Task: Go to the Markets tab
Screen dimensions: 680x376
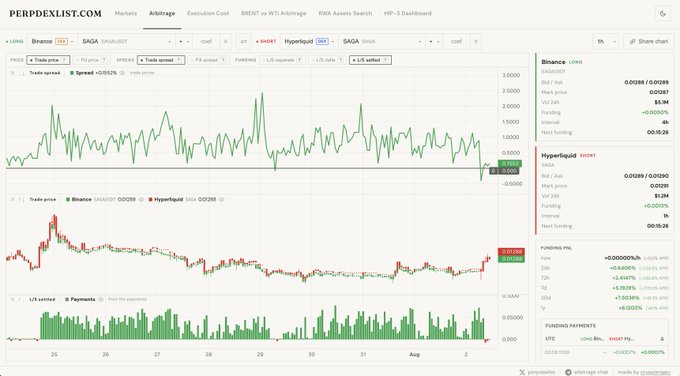Action: pyautogui.click(x=126, y=13)
